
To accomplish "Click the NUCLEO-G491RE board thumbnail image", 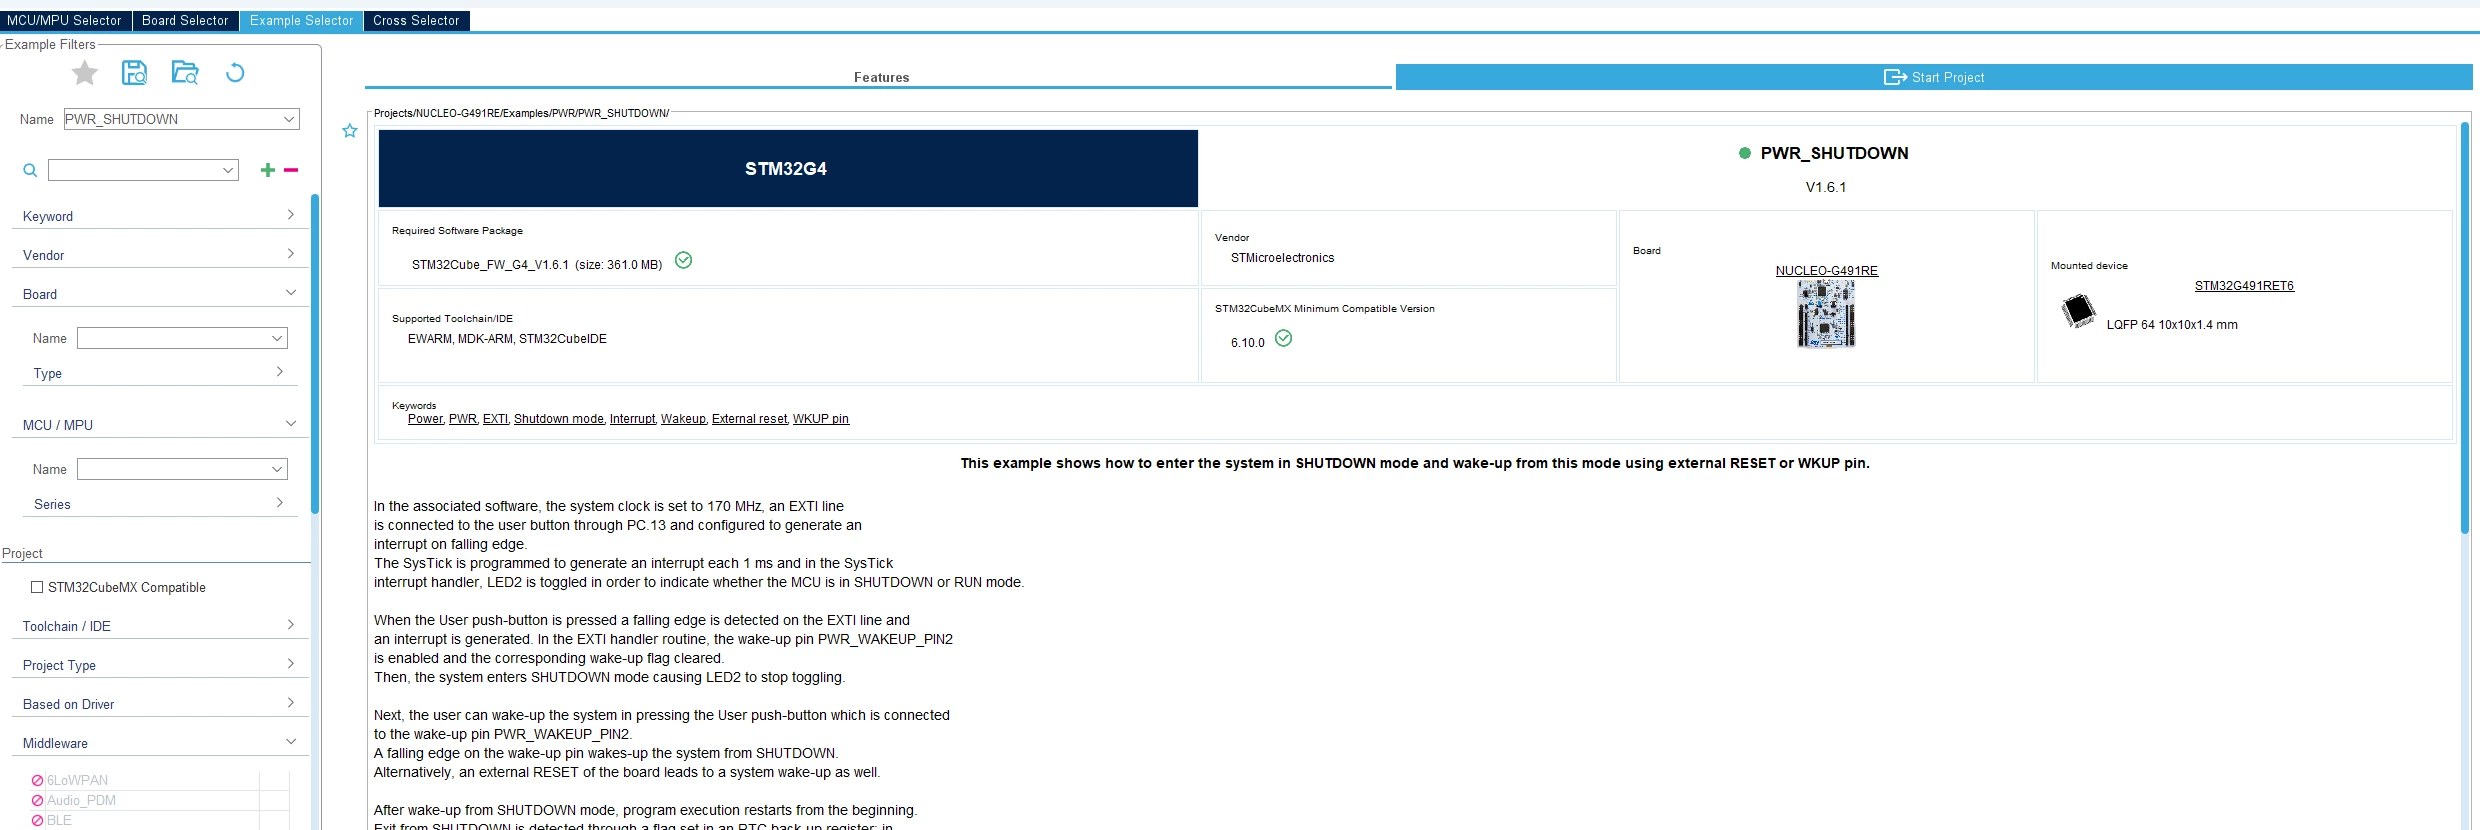I will [1826, 314].
